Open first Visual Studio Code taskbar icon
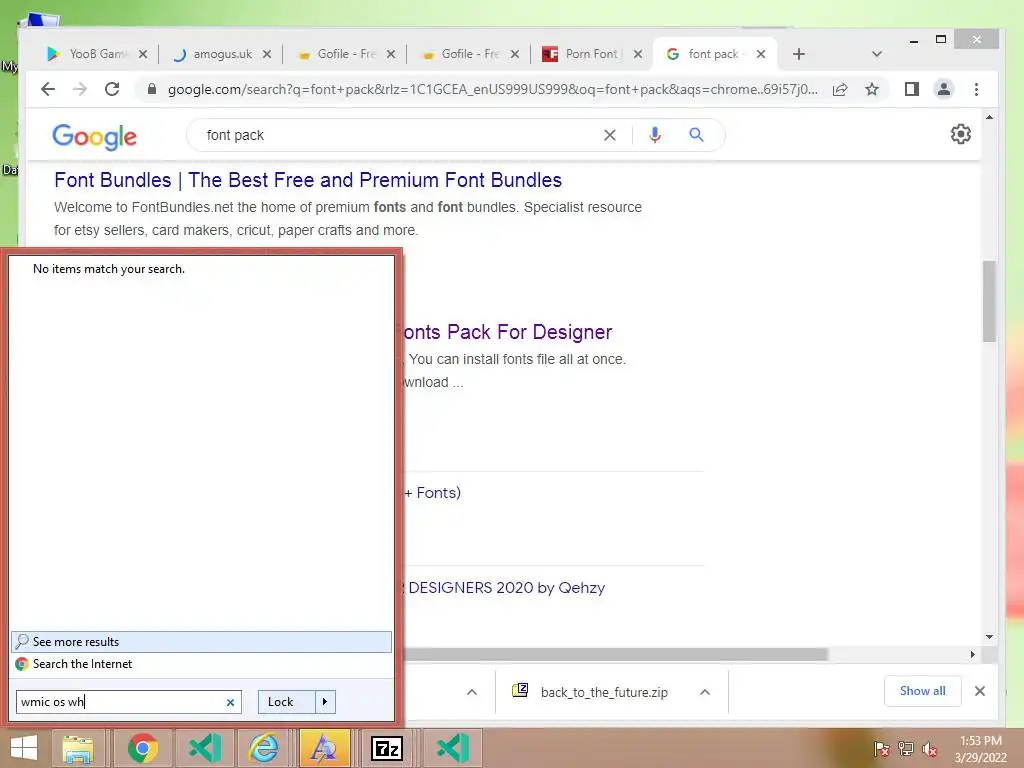This screenshot has width=1024, height=768. (204, 748)
